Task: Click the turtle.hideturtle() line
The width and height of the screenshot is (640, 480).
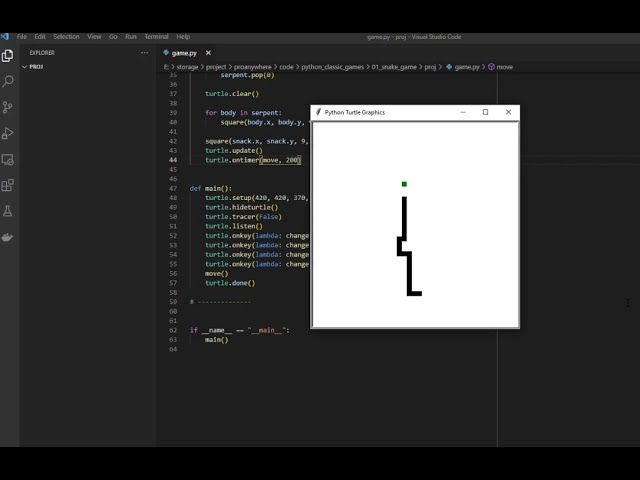Action: (242, 207)
